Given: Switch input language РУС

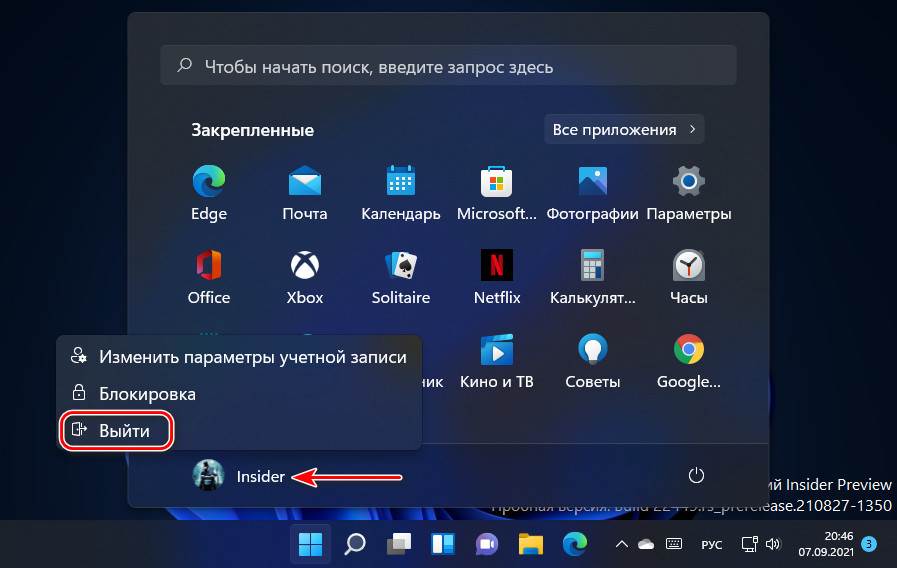Looking at the screenshot, I should 712,545.
